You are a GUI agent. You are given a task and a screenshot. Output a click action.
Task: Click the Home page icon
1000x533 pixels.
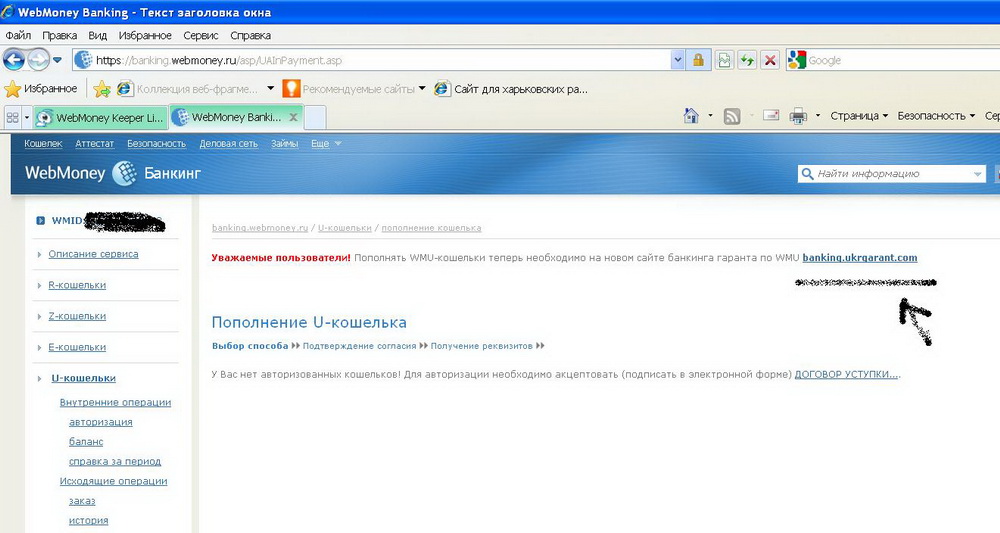[x=691, y=116]
